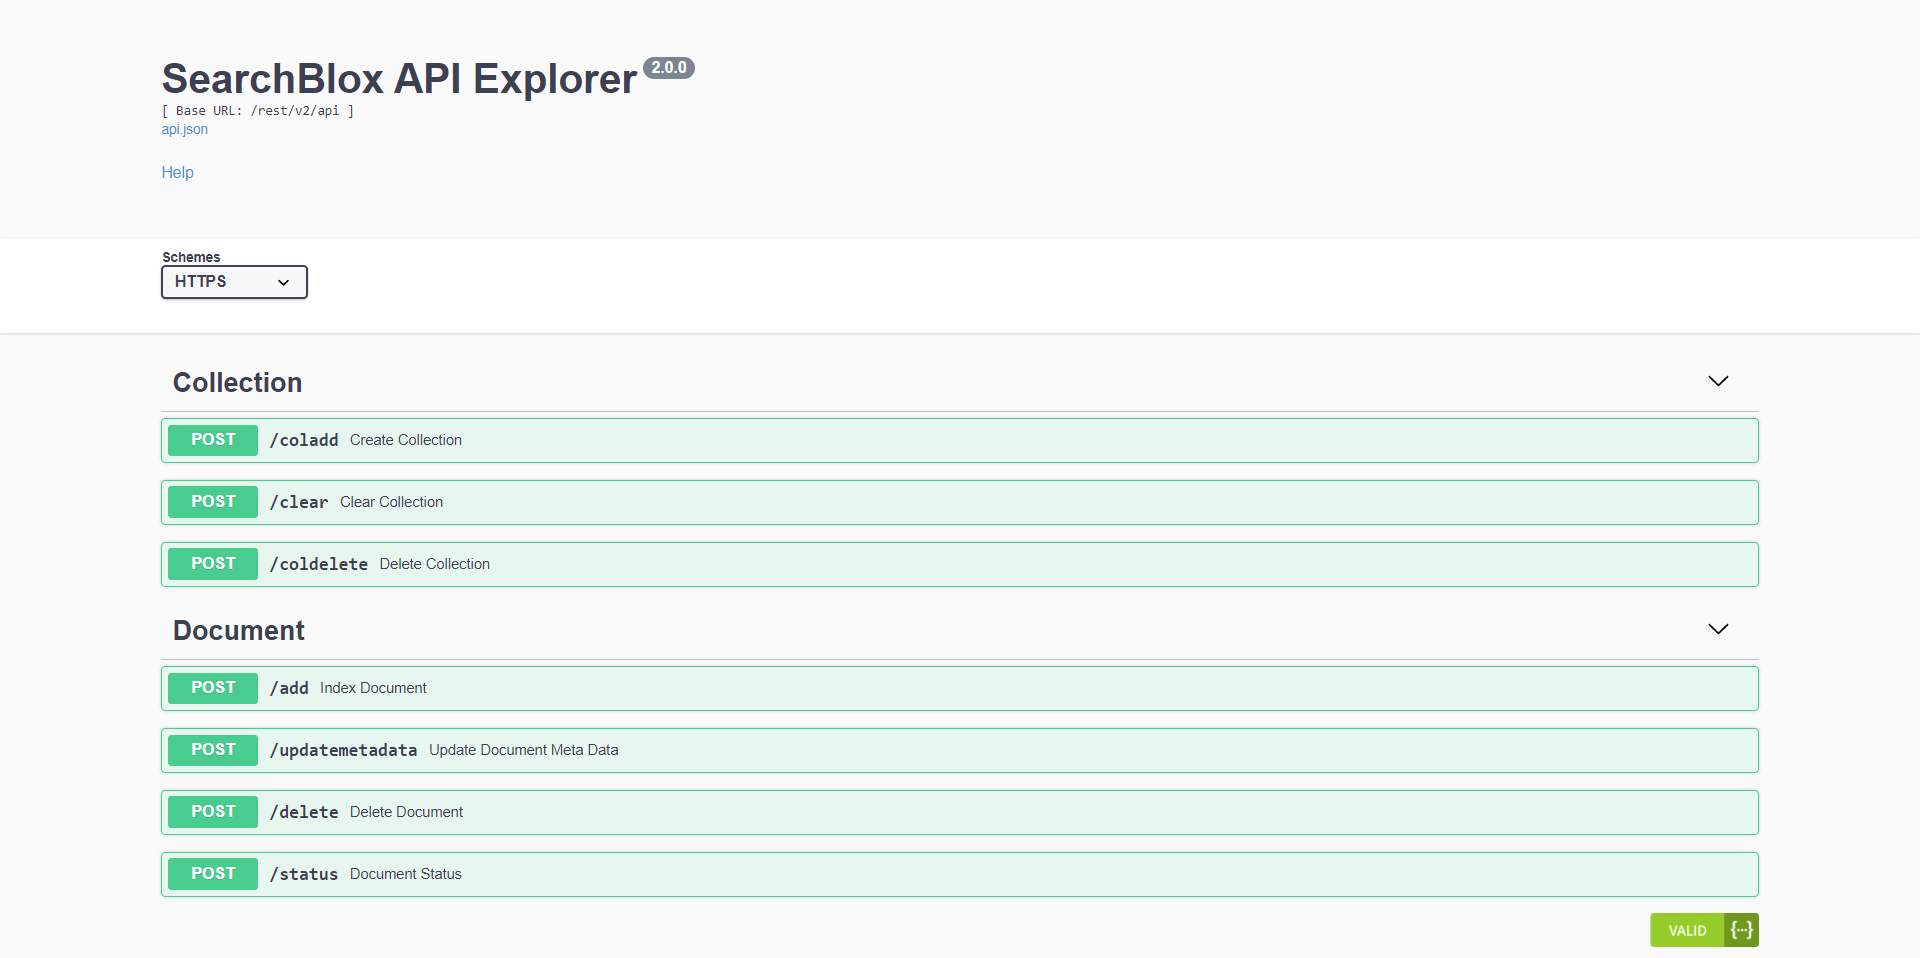This screenshot has height=958, width=1920.
Task: Click the 2.0.0 version badge
Action: (x=669, y=68)
